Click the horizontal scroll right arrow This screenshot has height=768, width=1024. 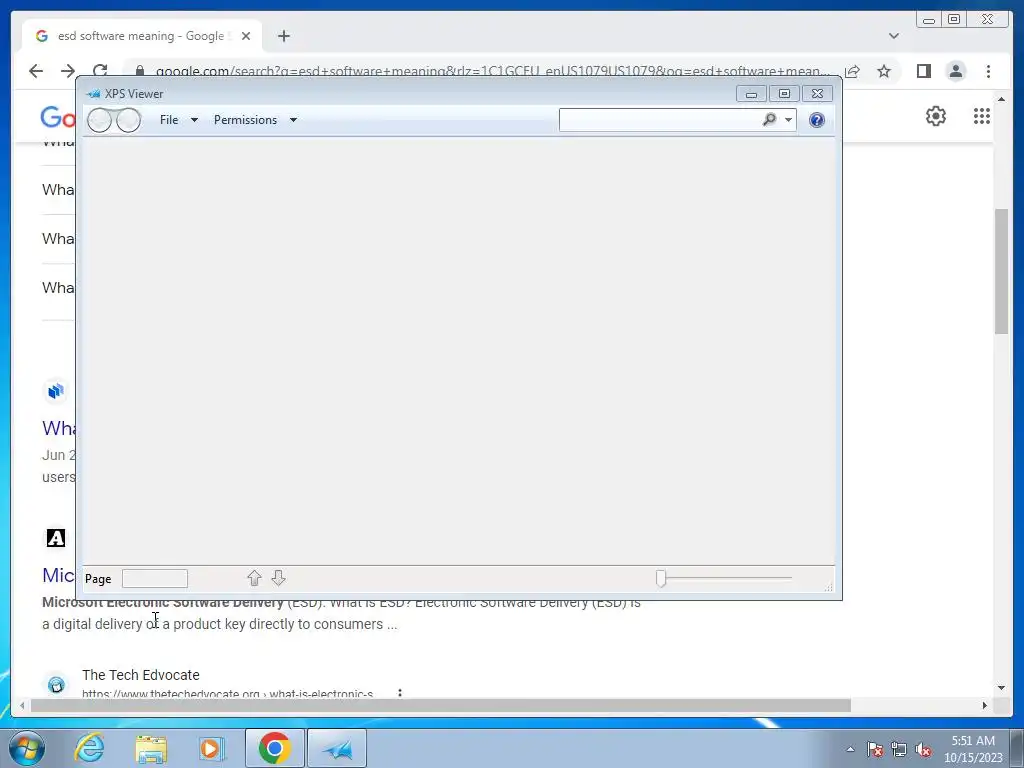[985, 705]
